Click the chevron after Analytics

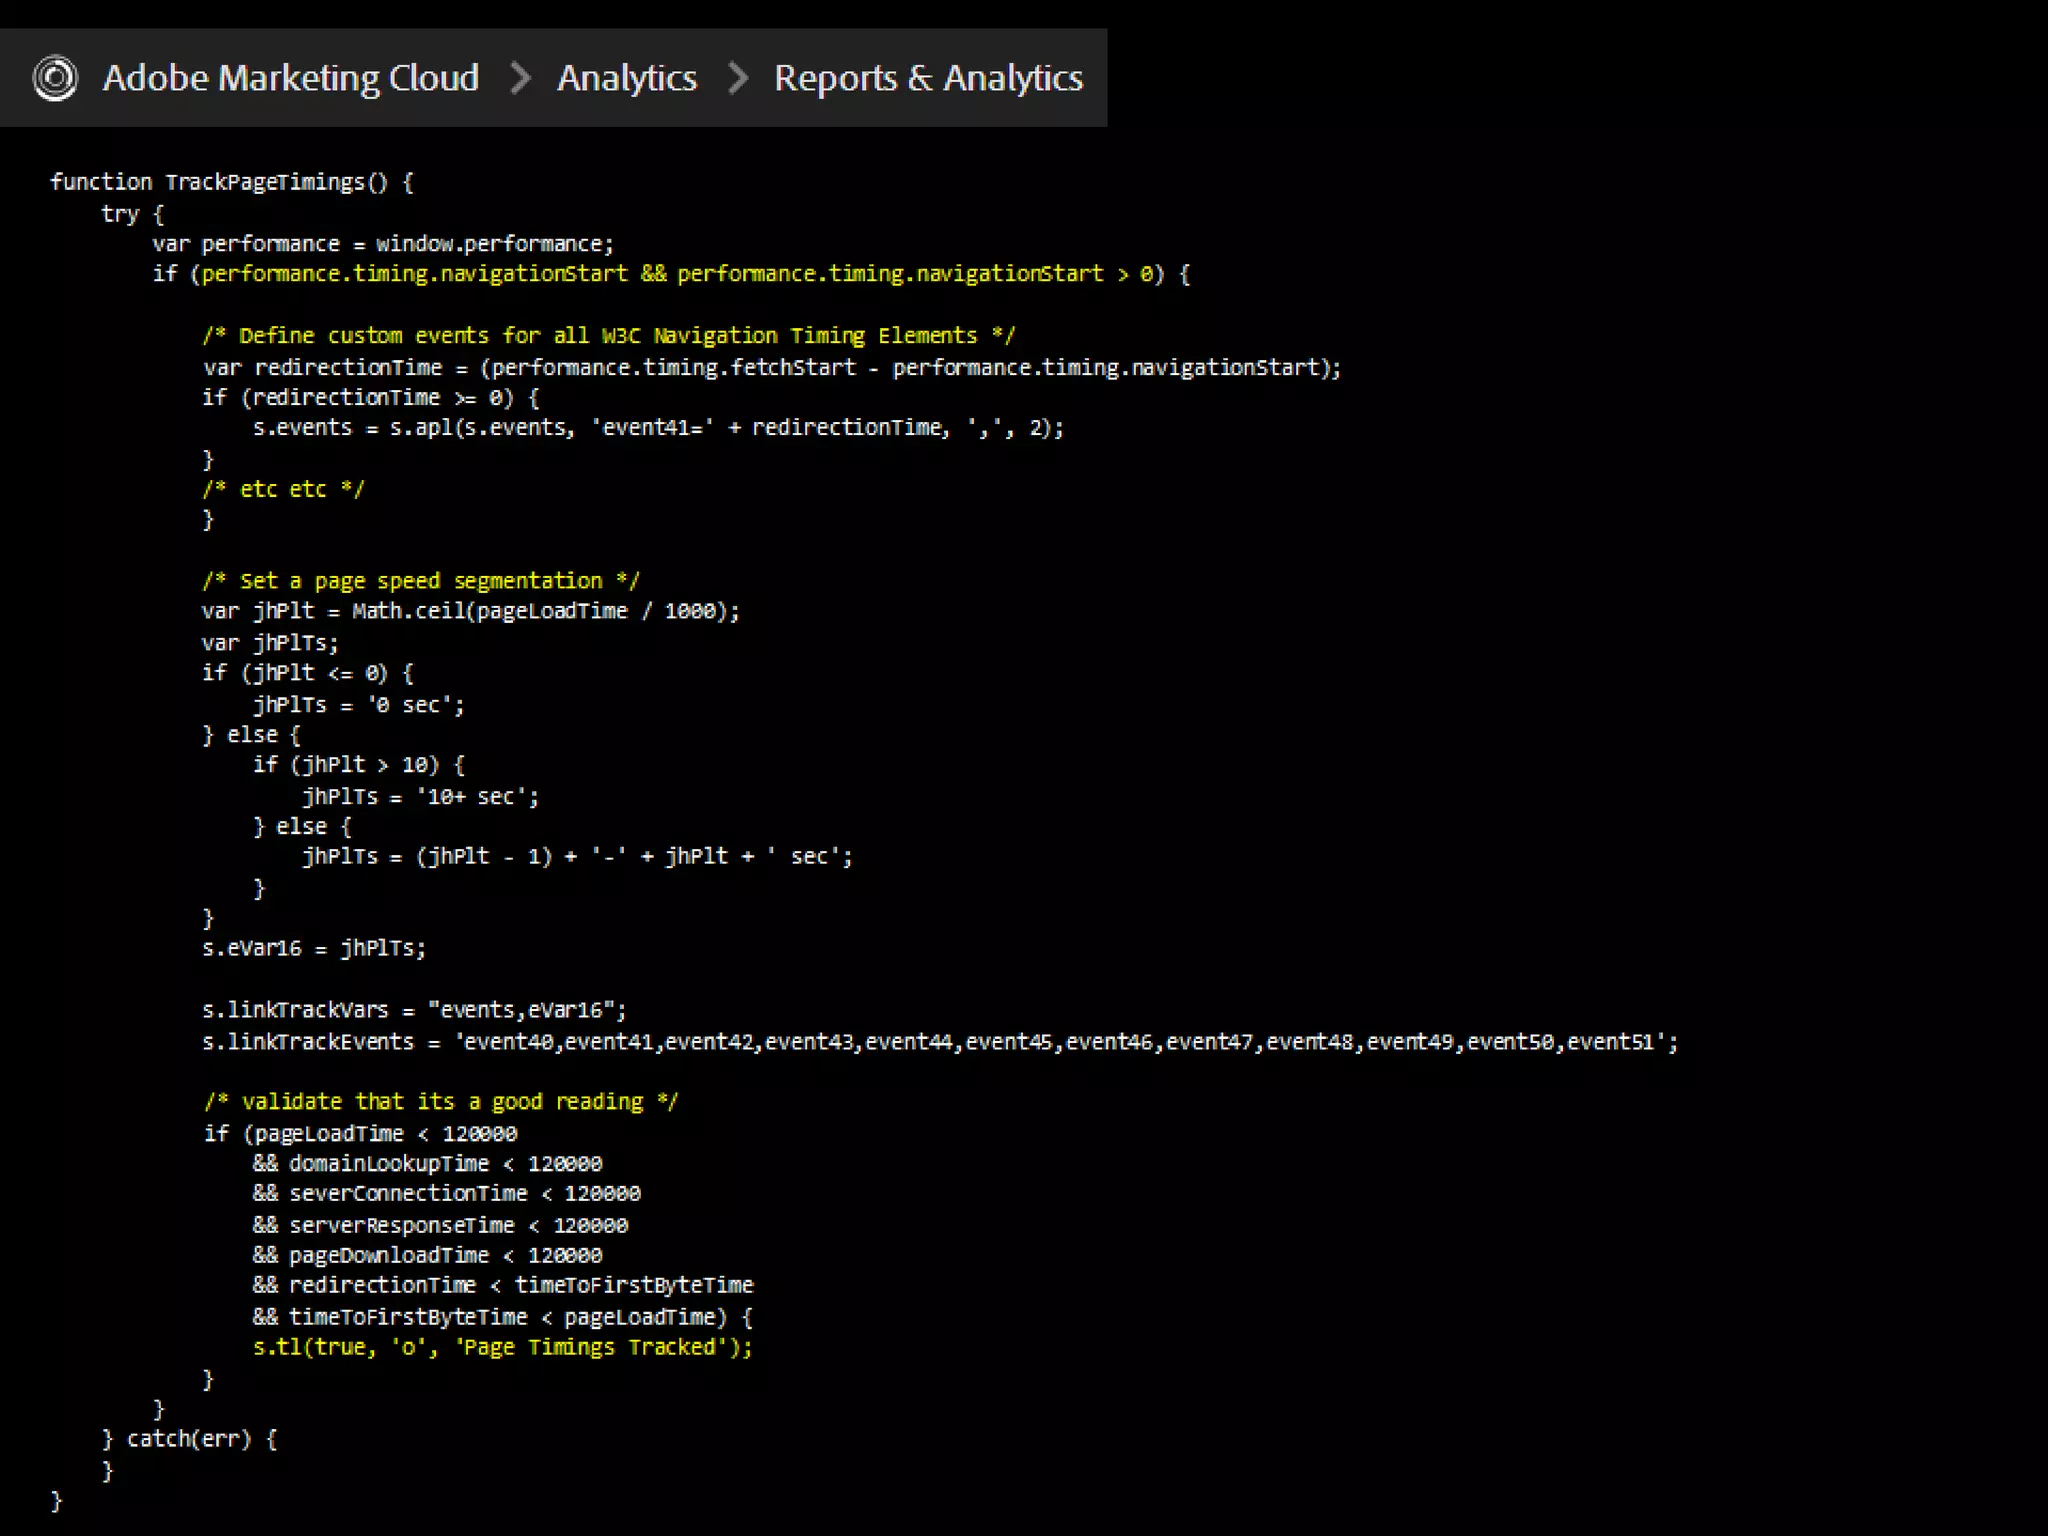pyautogui.click(x=737, y=78)
